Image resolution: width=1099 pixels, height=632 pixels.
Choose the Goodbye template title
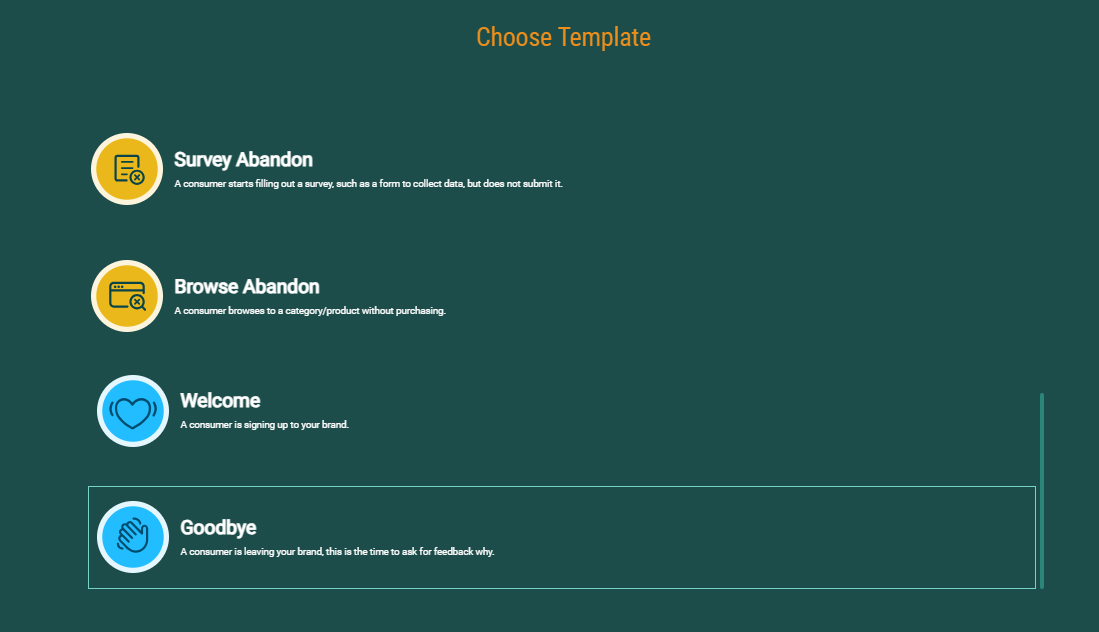tap(218, 527)
